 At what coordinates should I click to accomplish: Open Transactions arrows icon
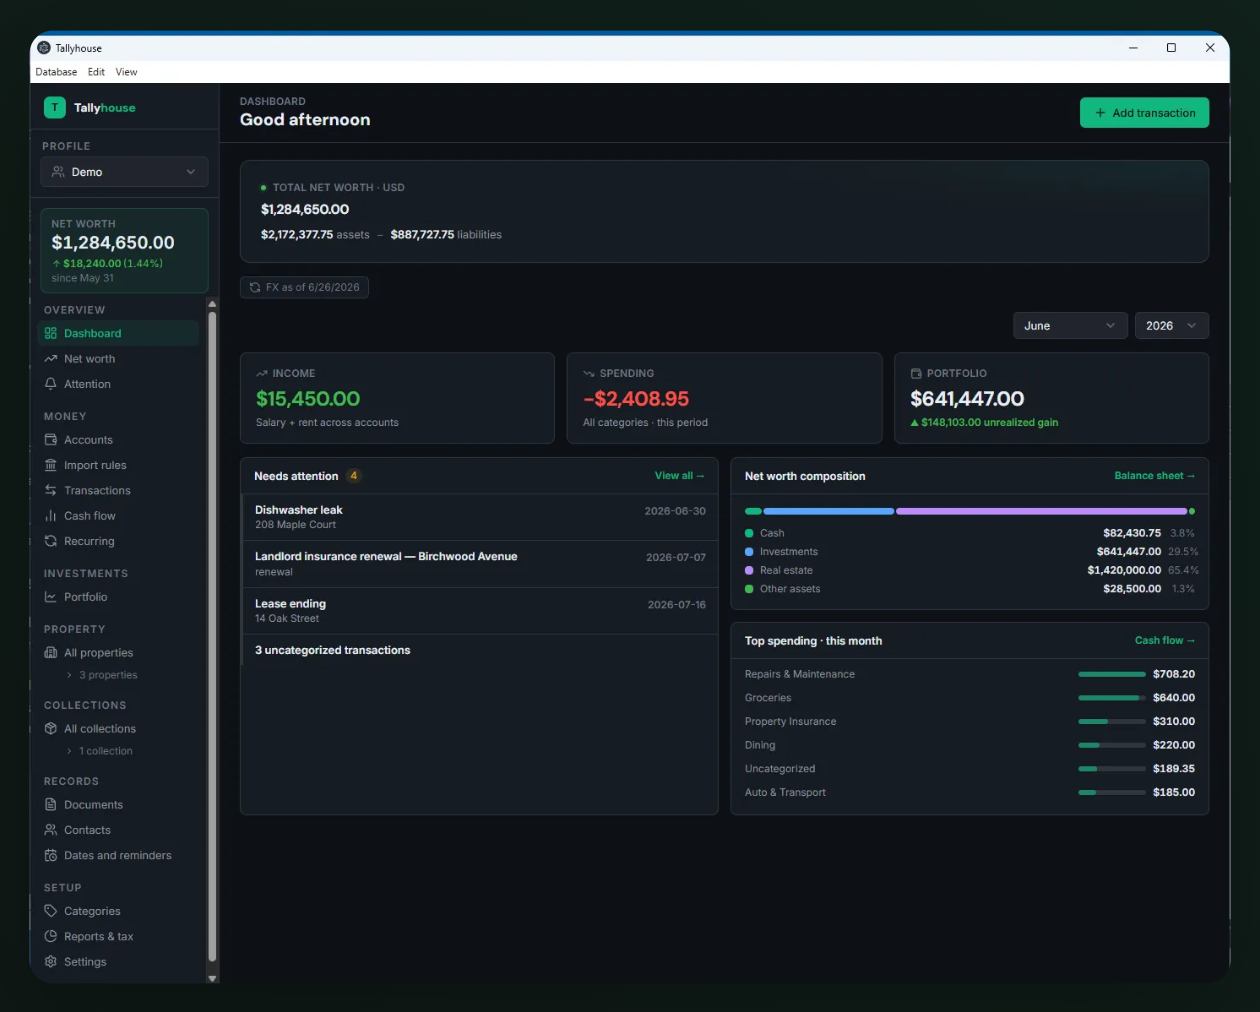(51, 491)
